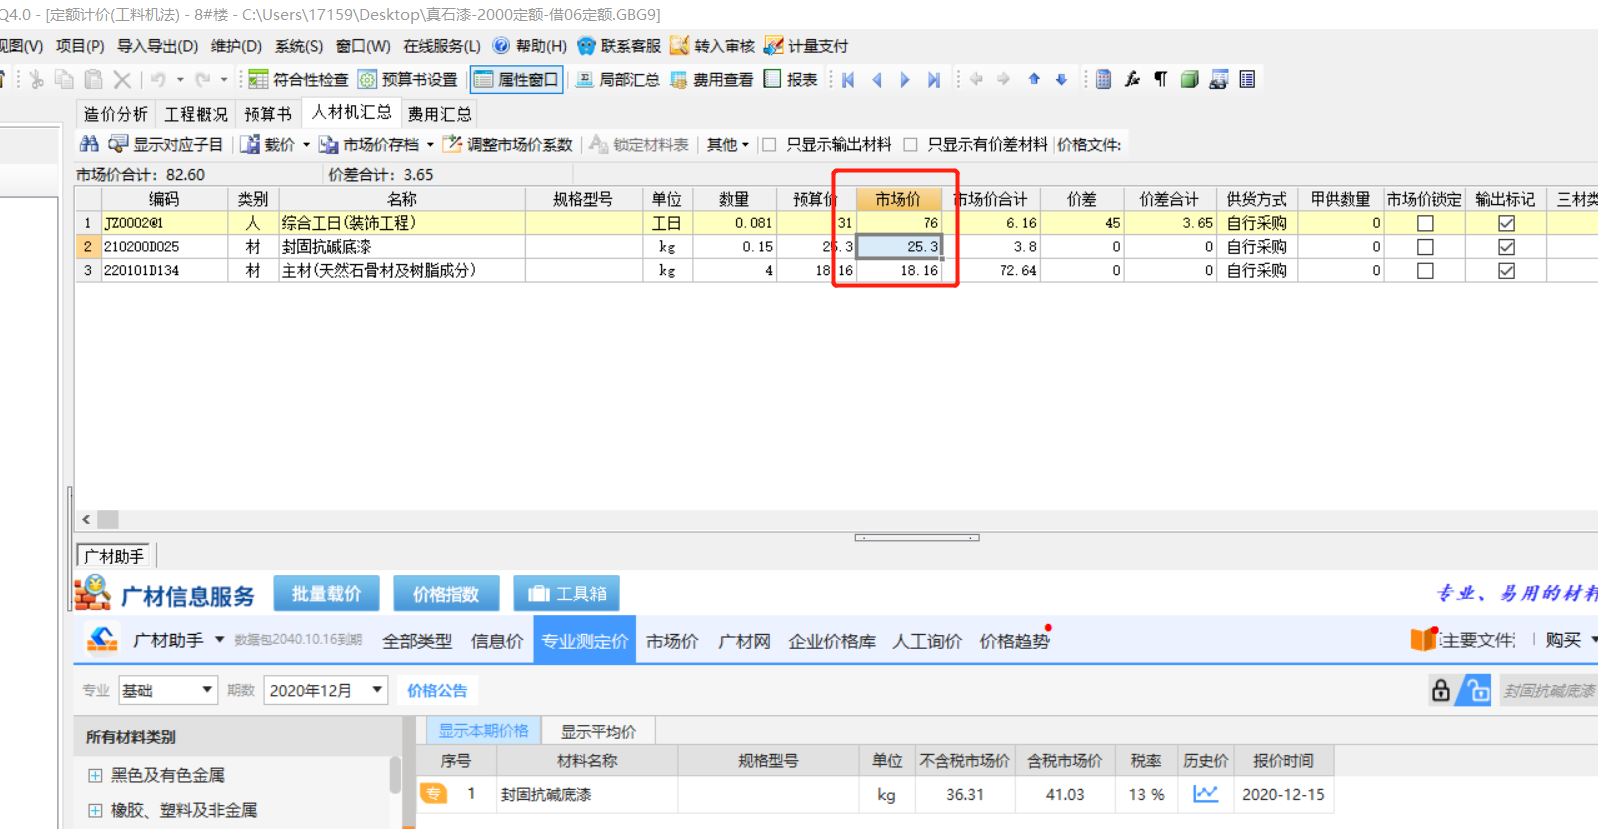1598x829 pixels.
Task: Open the 期数 2020年12月 combo box
Action: pos(325,690)
